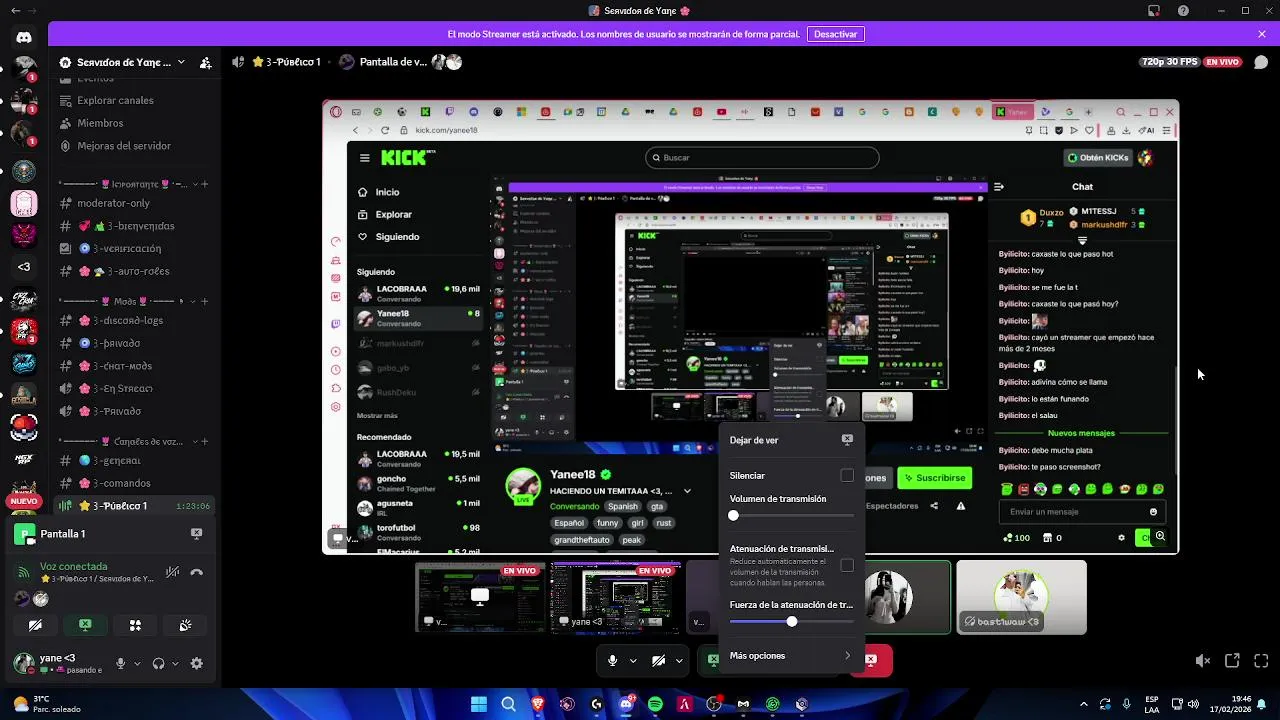
Task: Open Servidor de Yane server dropdown
Action: pos(123,62)
